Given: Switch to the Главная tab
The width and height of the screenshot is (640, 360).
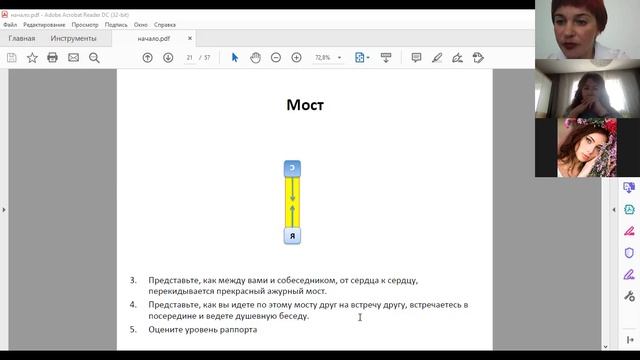Looking at the screenshot, I should pyautogui.click(x=22, y=38).
